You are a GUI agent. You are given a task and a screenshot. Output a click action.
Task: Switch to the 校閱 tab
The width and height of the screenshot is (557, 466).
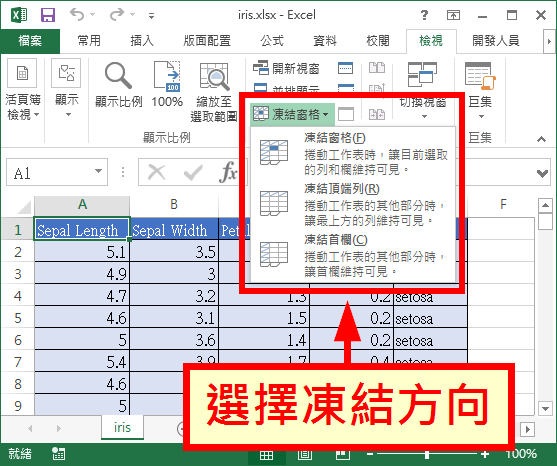[x=378, y=41]
